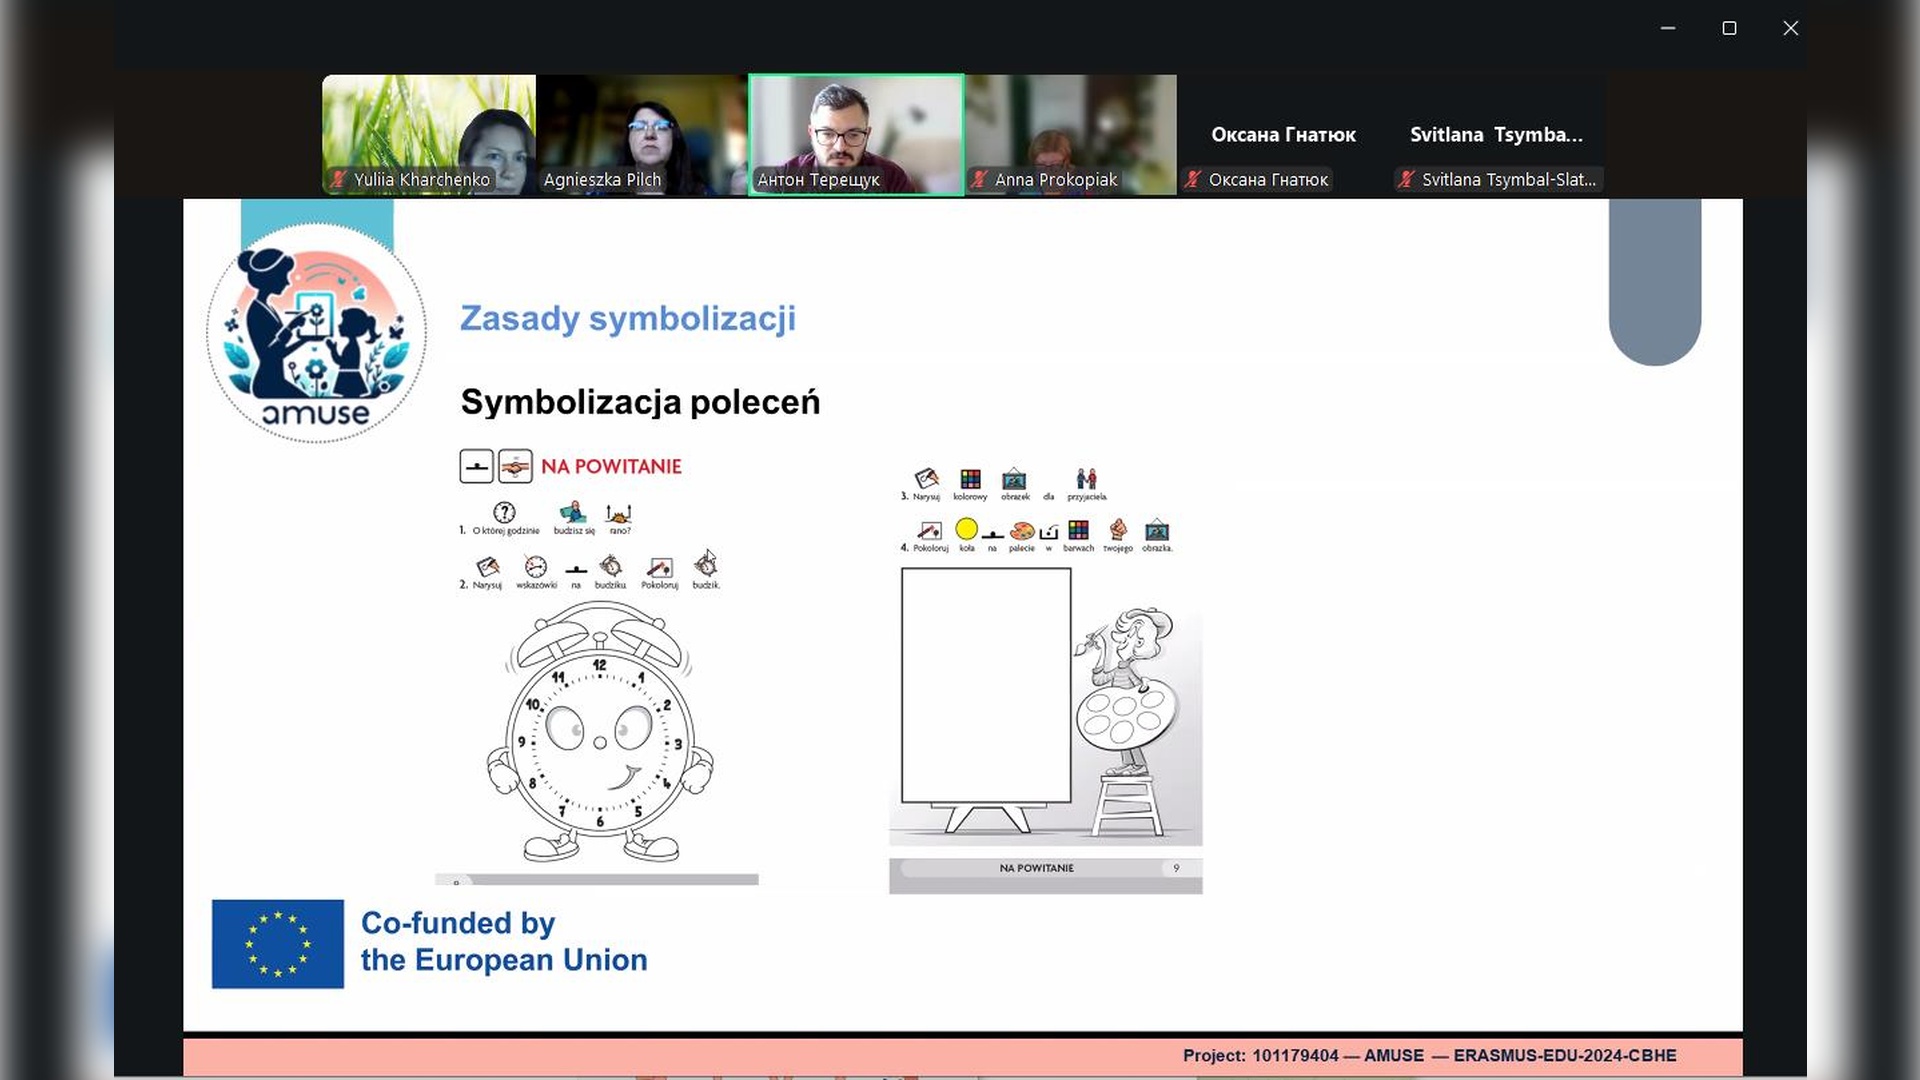Click the question mark symbol in task 1
The height and width of the screenshot is (1080, 1920).
[505, 513]
